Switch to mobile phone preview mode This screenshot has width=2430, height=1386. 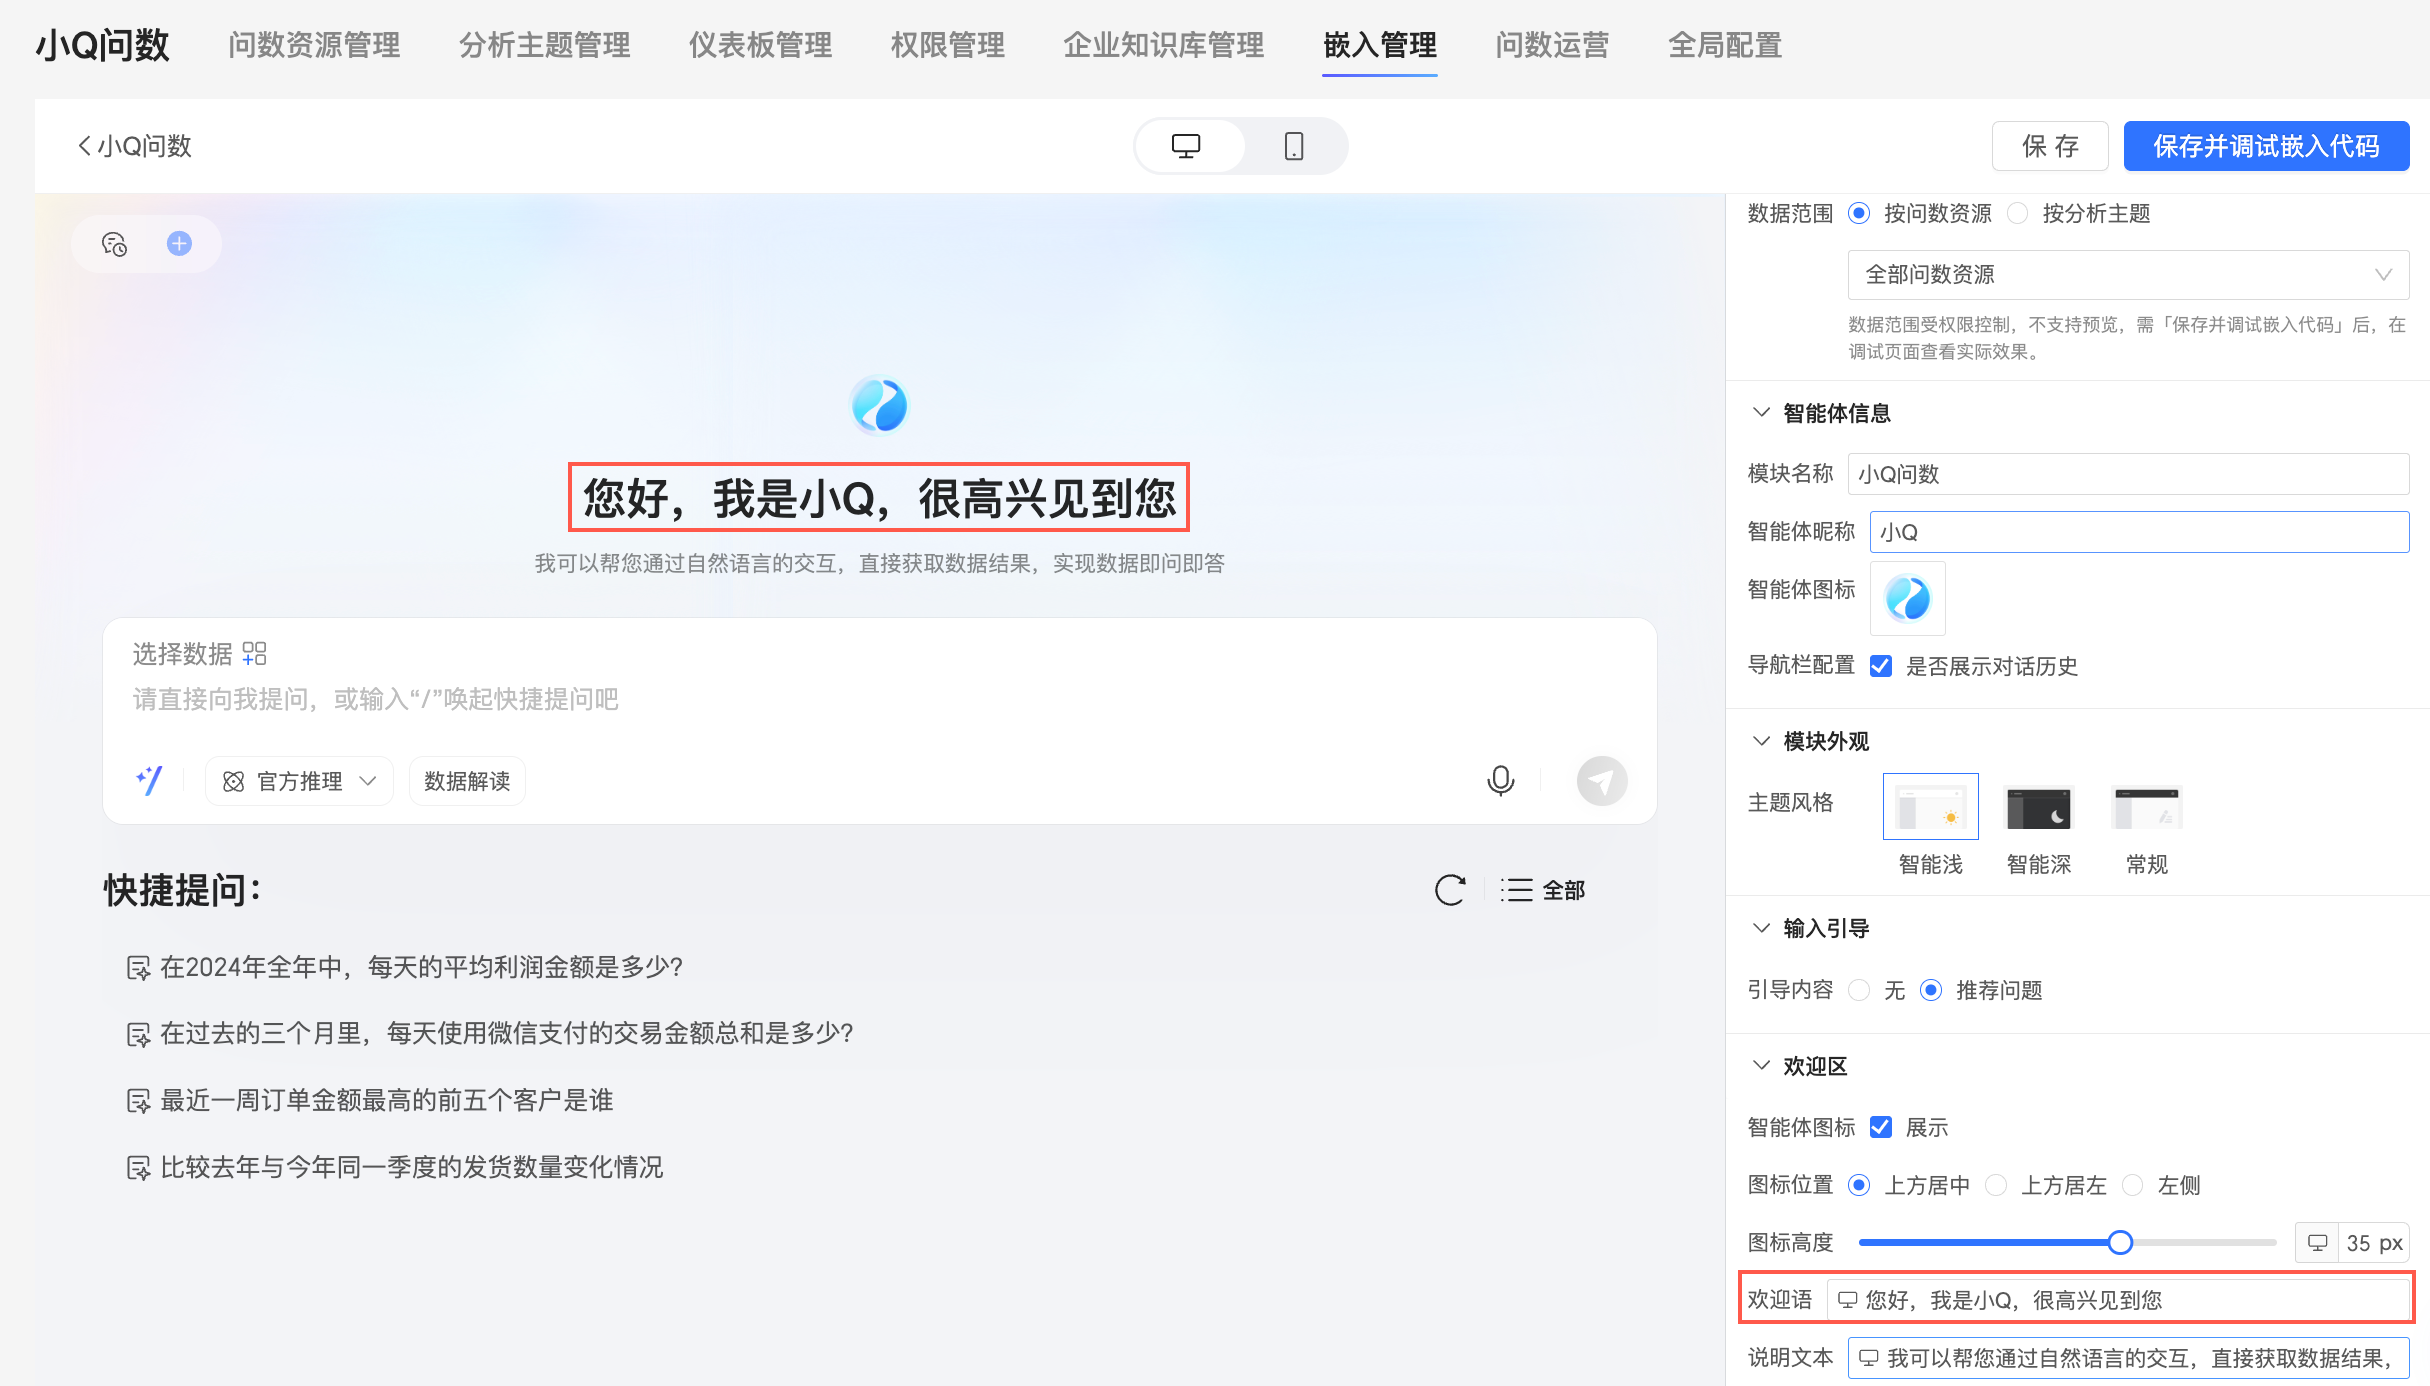point(1294,146)
